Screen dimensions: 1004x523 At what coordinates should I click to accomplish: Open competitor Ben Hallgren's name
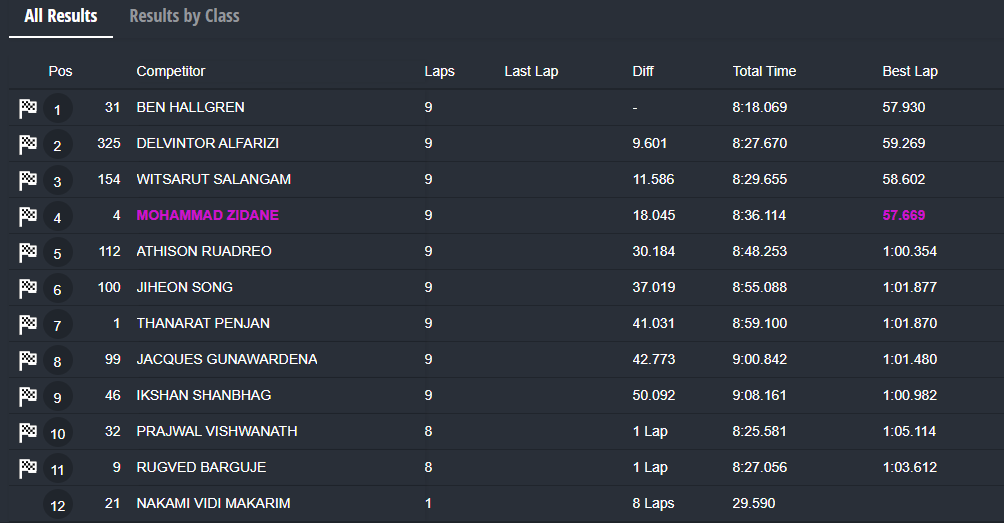click(190, 107)
